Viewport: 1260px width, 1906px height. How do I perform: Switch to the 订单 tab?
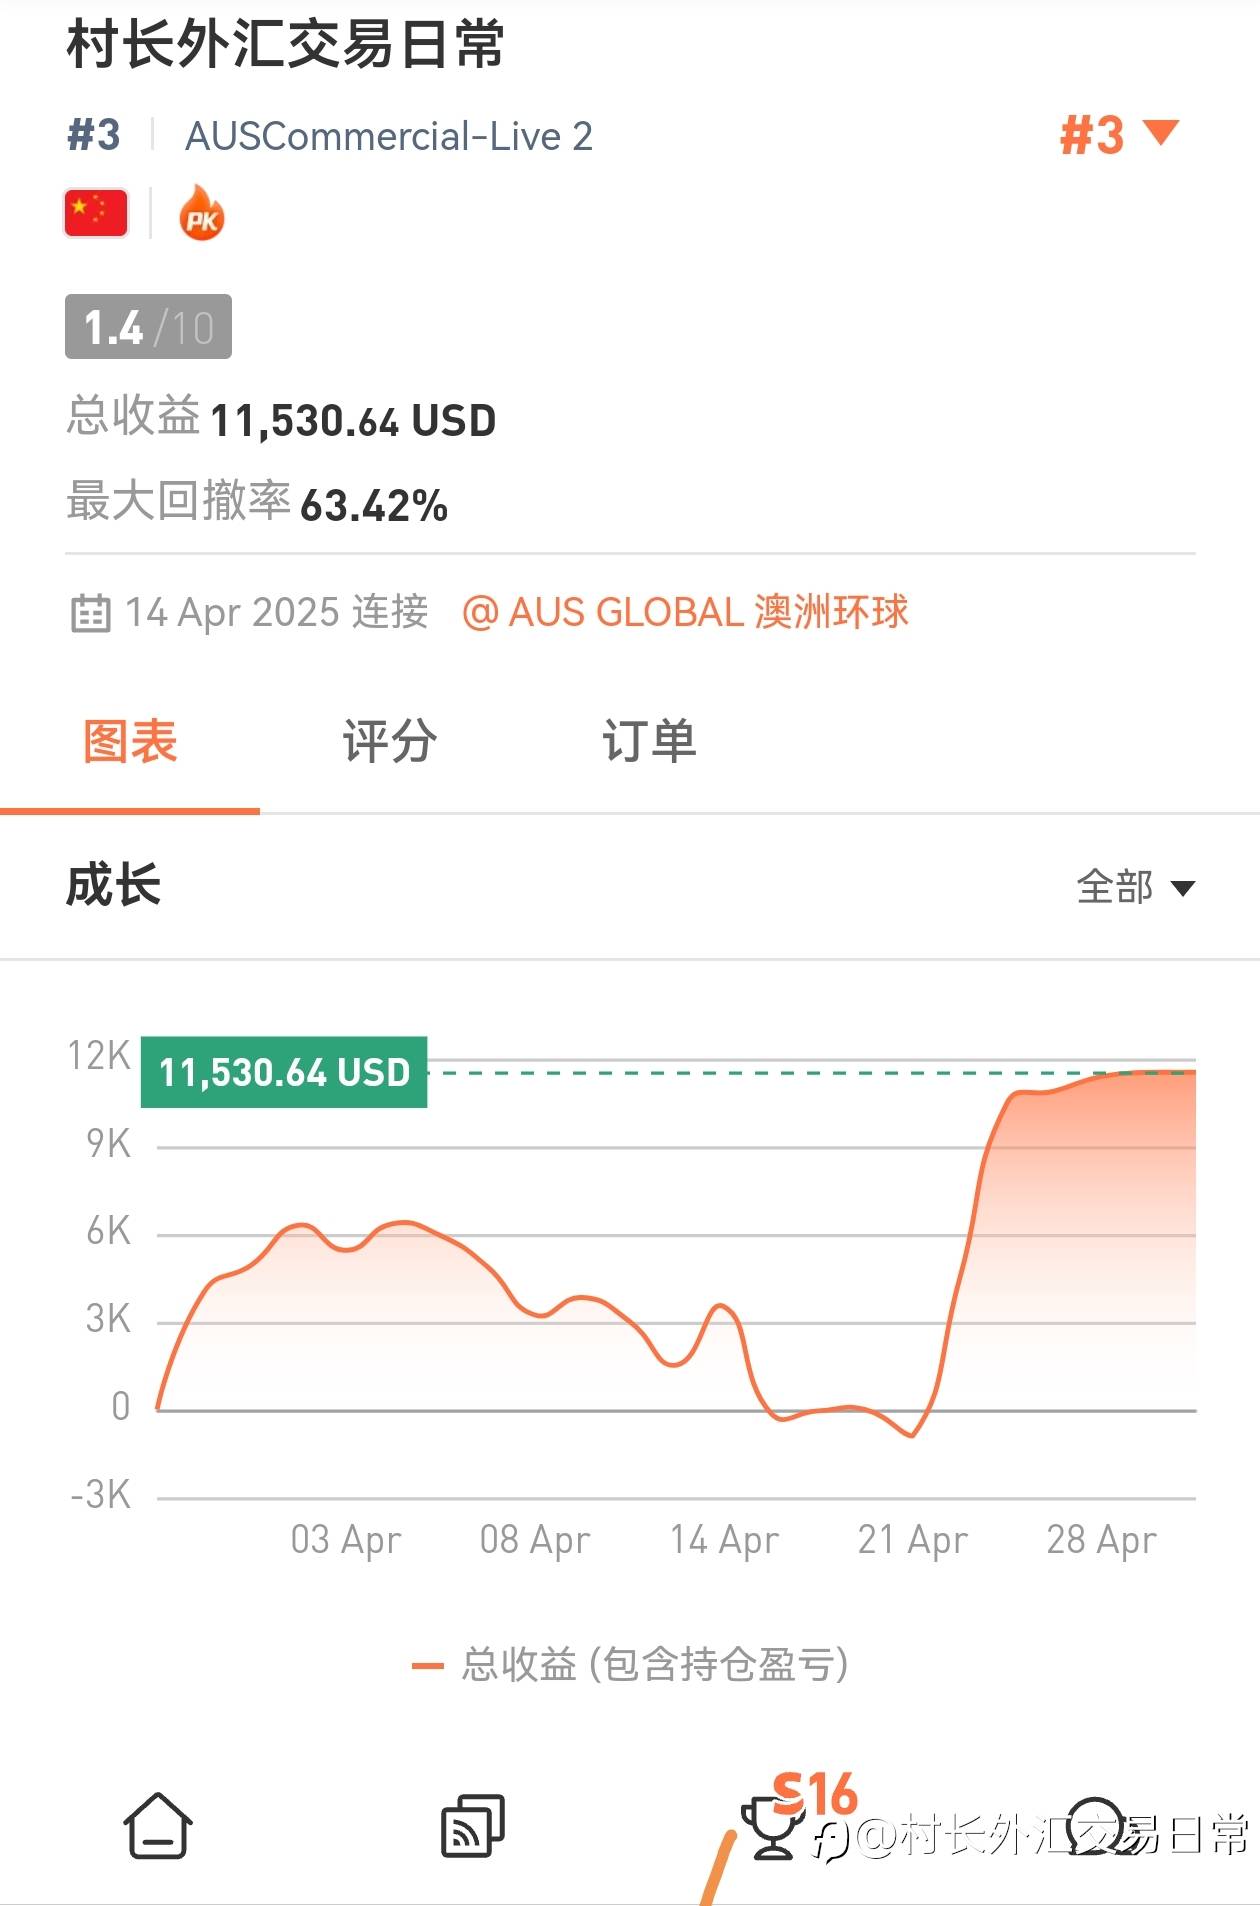click(649, 742)
